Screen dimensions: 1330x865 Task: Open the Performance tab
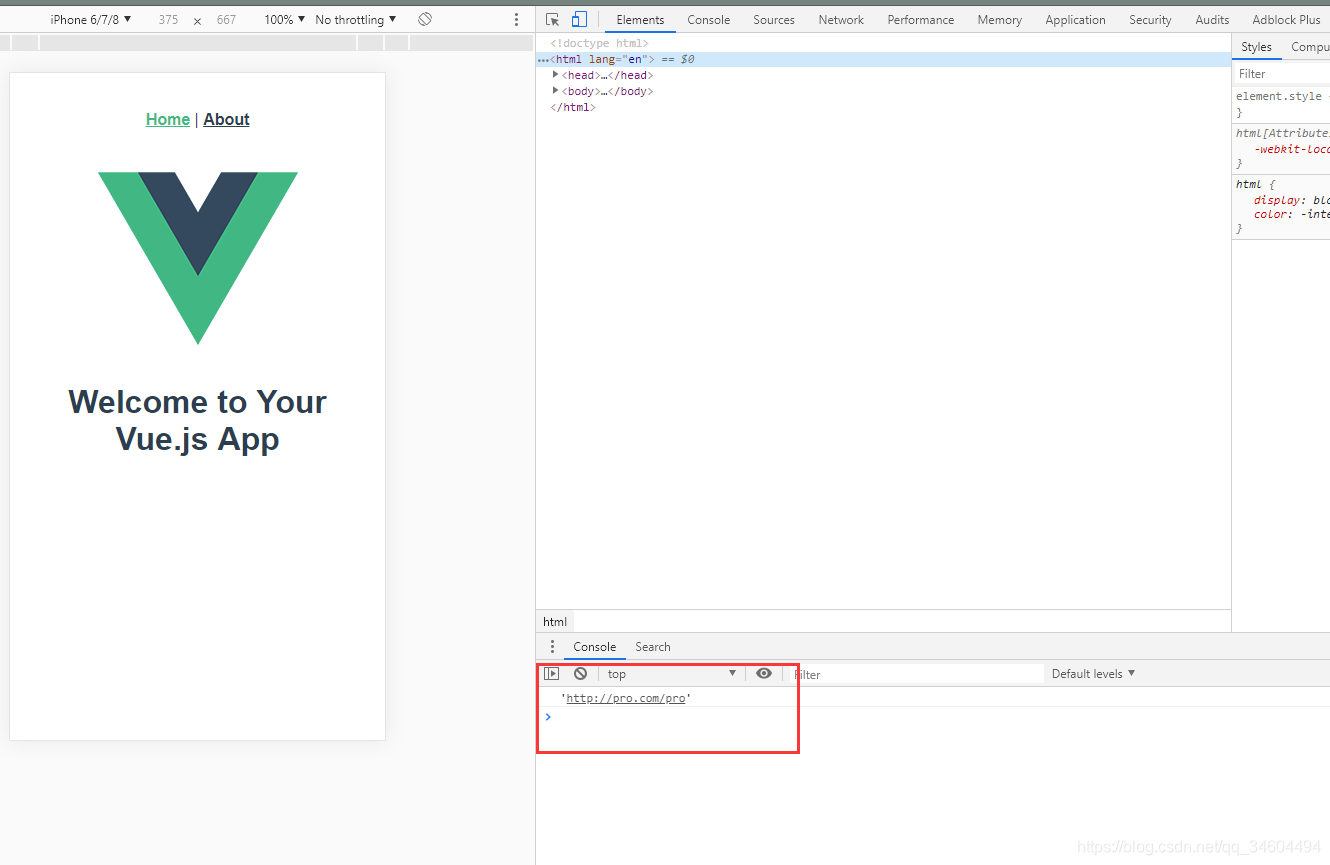point(920,19)
